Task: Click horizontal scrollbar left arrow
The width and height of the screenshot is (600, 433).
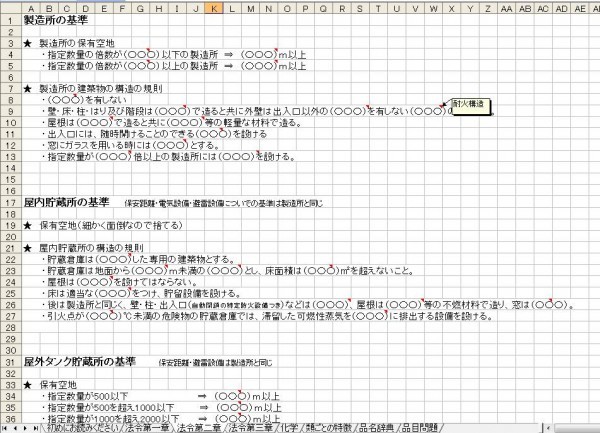Action: pyautogui.click(x=549, y=428)
